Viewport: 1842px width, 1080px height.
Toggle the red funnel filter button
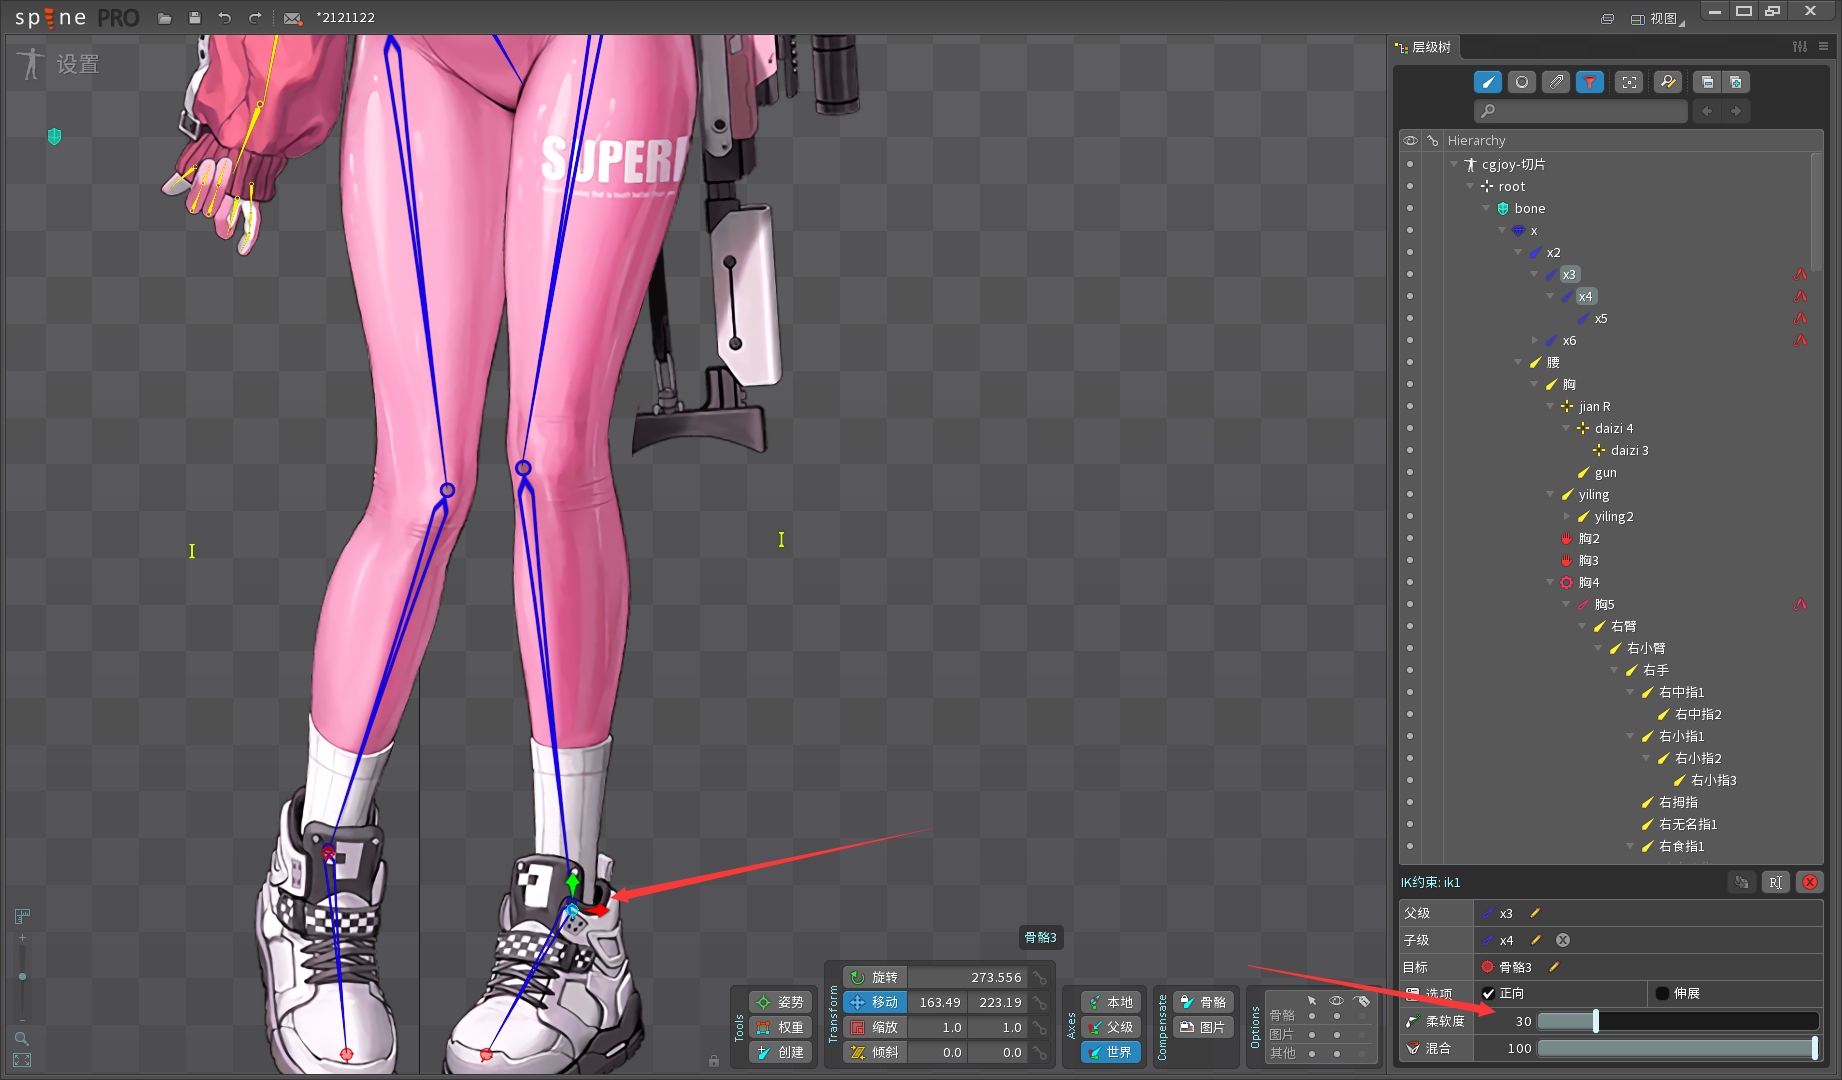pos(1590,82)
